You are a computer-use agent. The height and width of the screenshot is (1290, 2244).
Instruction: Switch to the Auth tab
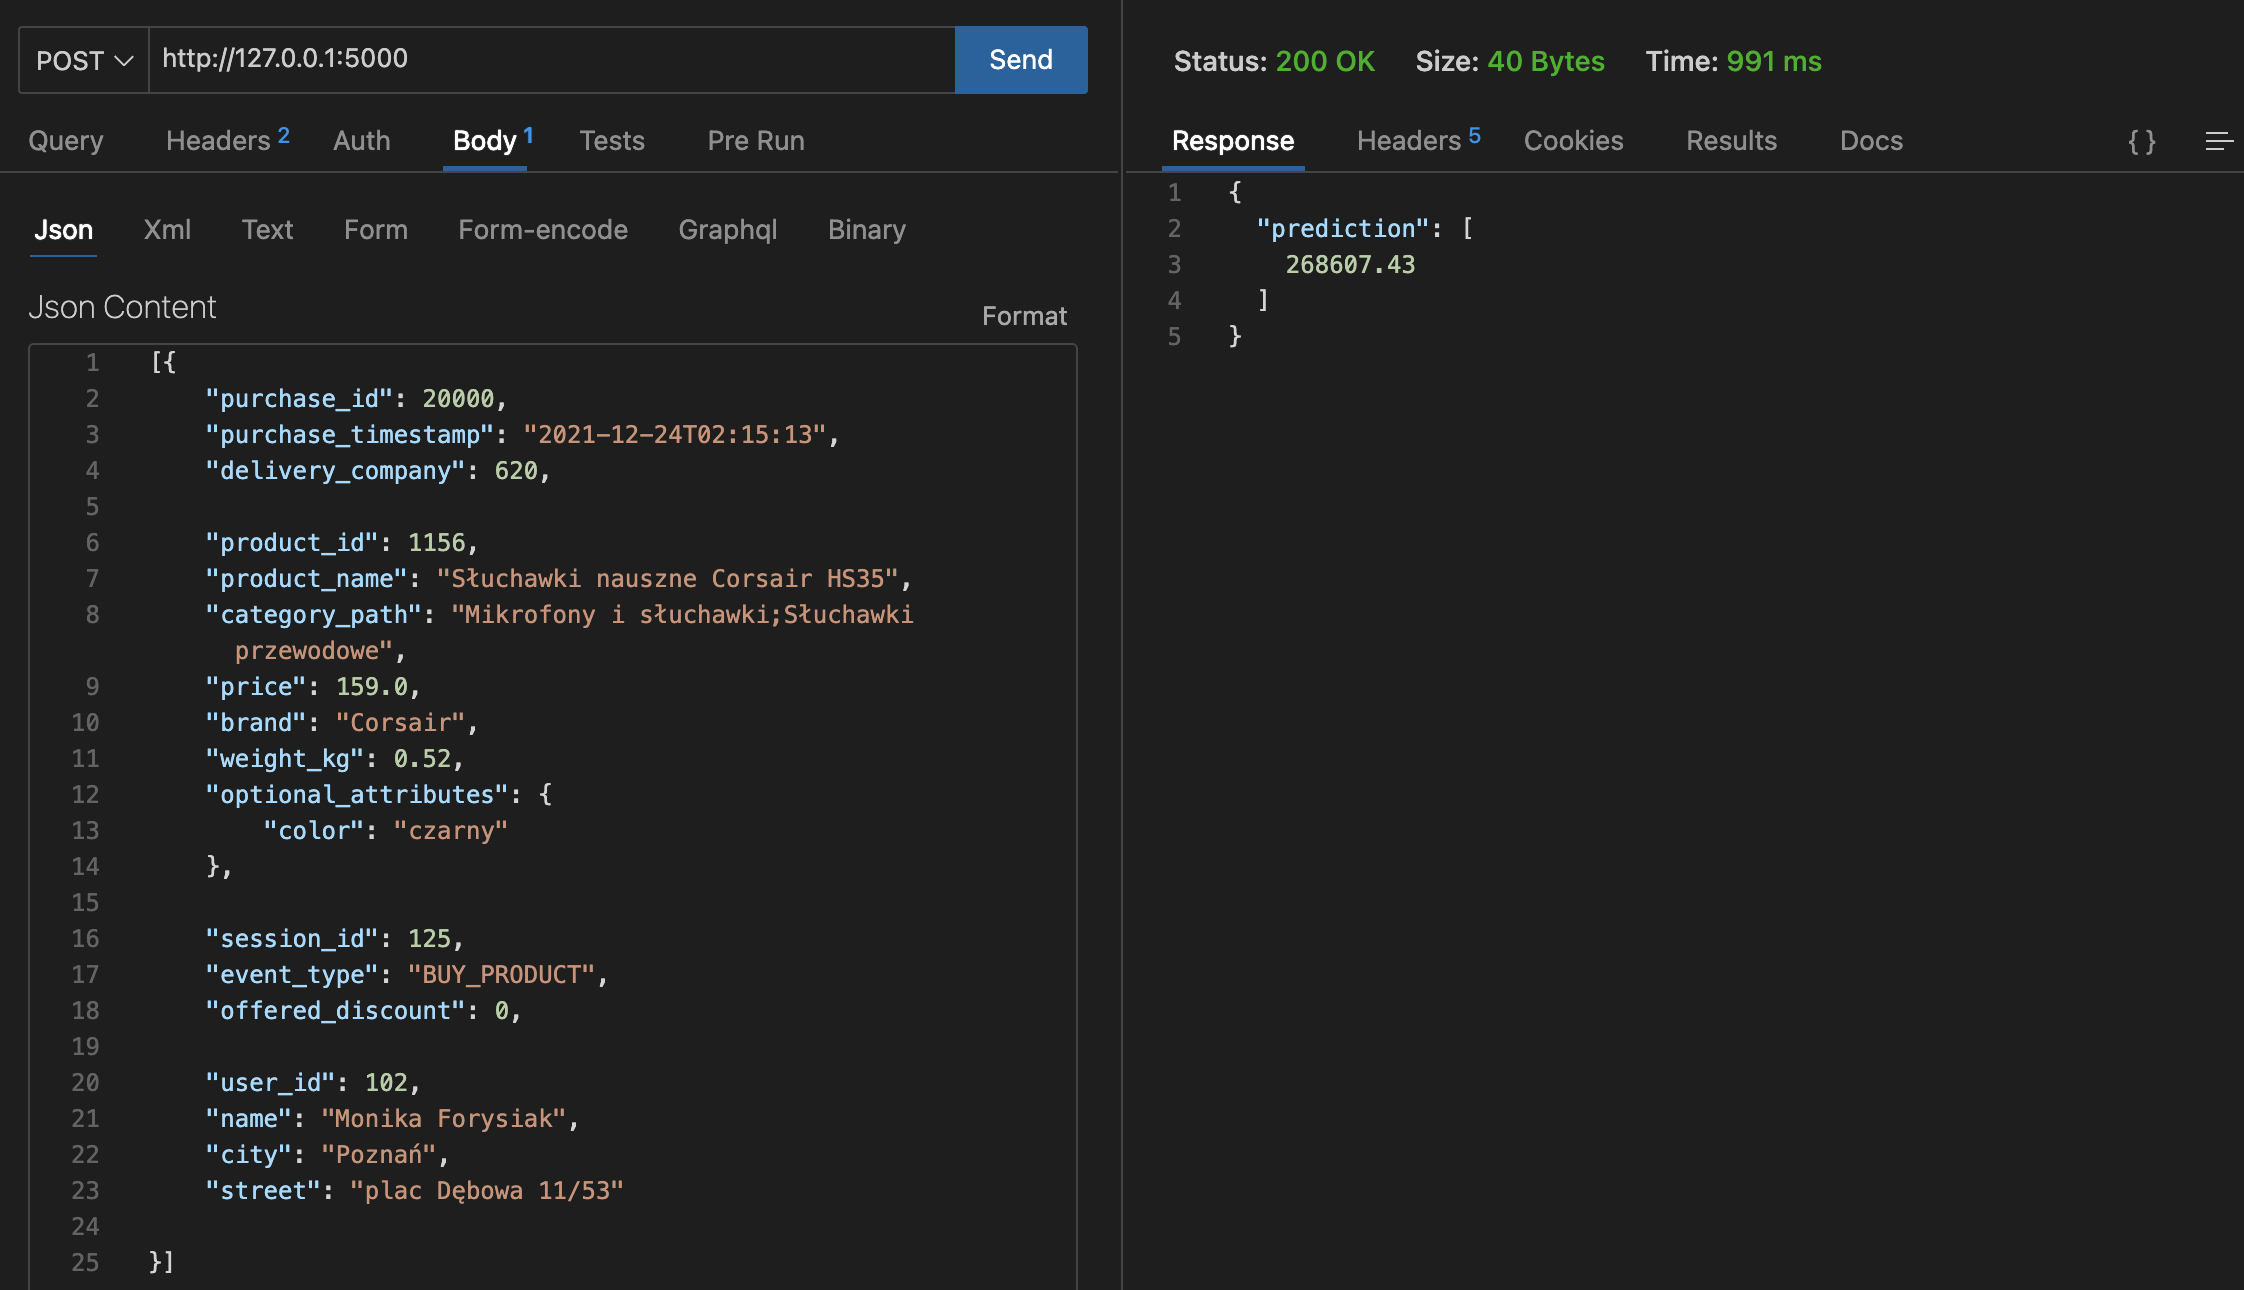362,141
